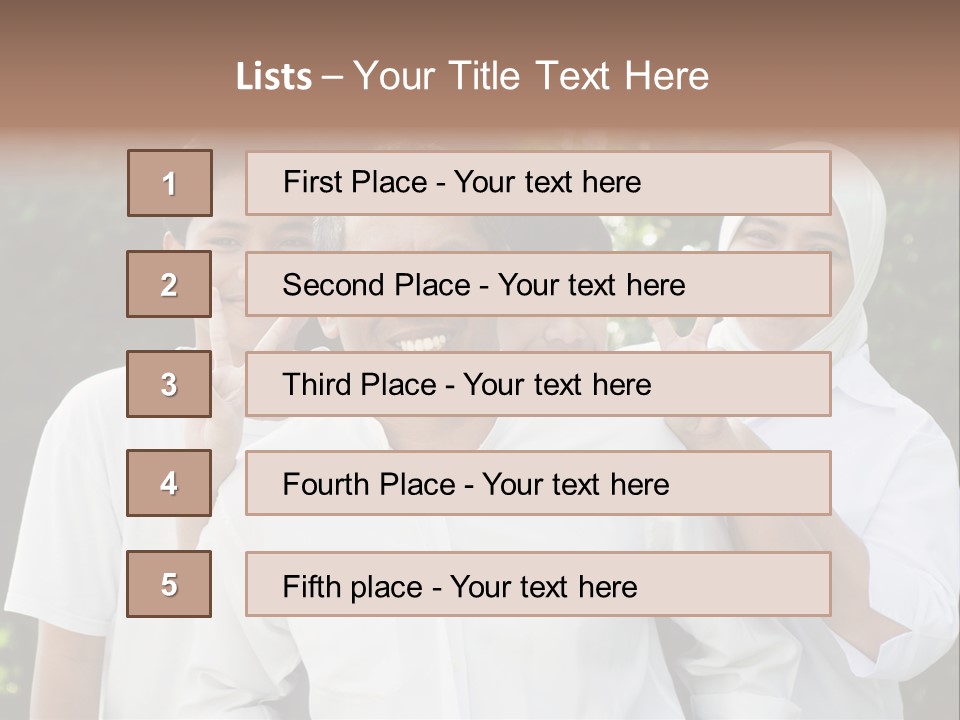Image resolution: width=960 pixels, height=720 pixels.
Task: Select the number 2 list box
Action: pos(169,284)
